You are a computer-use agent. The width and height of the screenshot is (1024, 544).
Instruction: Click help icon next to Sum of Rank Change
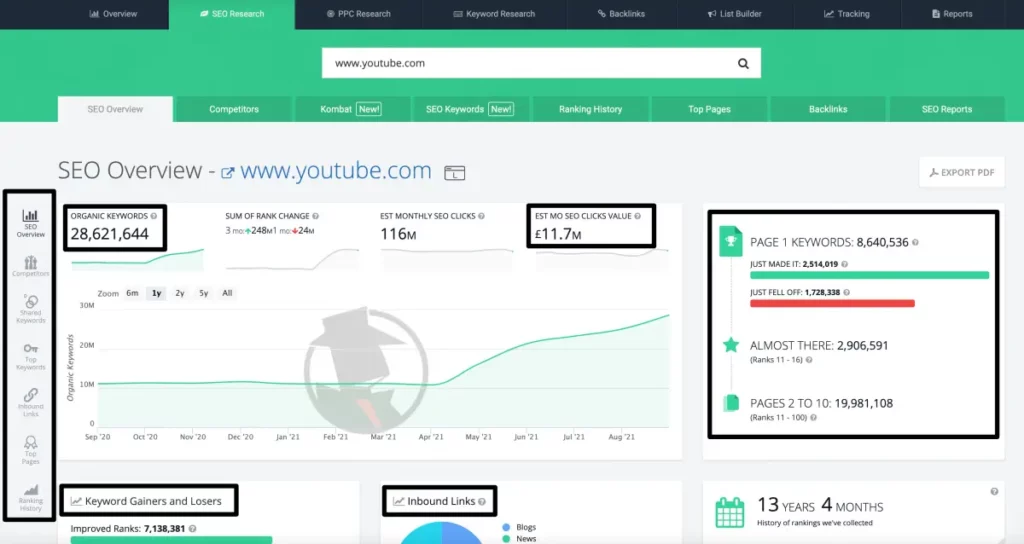pos(315,216)
